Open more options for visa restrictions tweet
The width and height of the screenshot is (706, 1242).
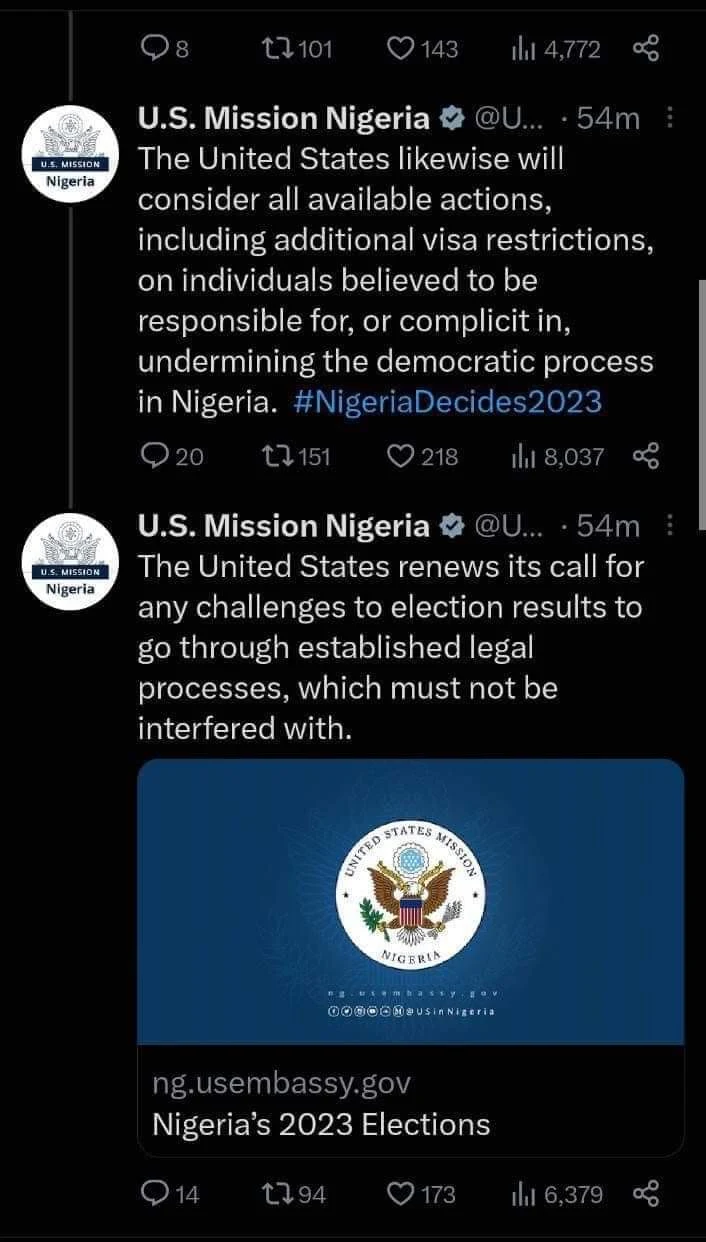pos(670,119)
